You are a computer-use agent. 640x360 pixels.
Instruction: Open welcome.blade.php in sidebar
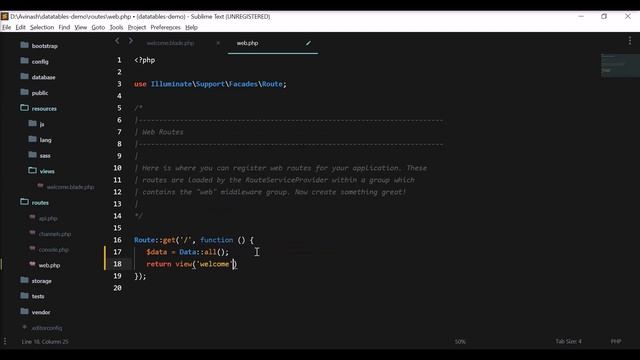click(70, 187)
